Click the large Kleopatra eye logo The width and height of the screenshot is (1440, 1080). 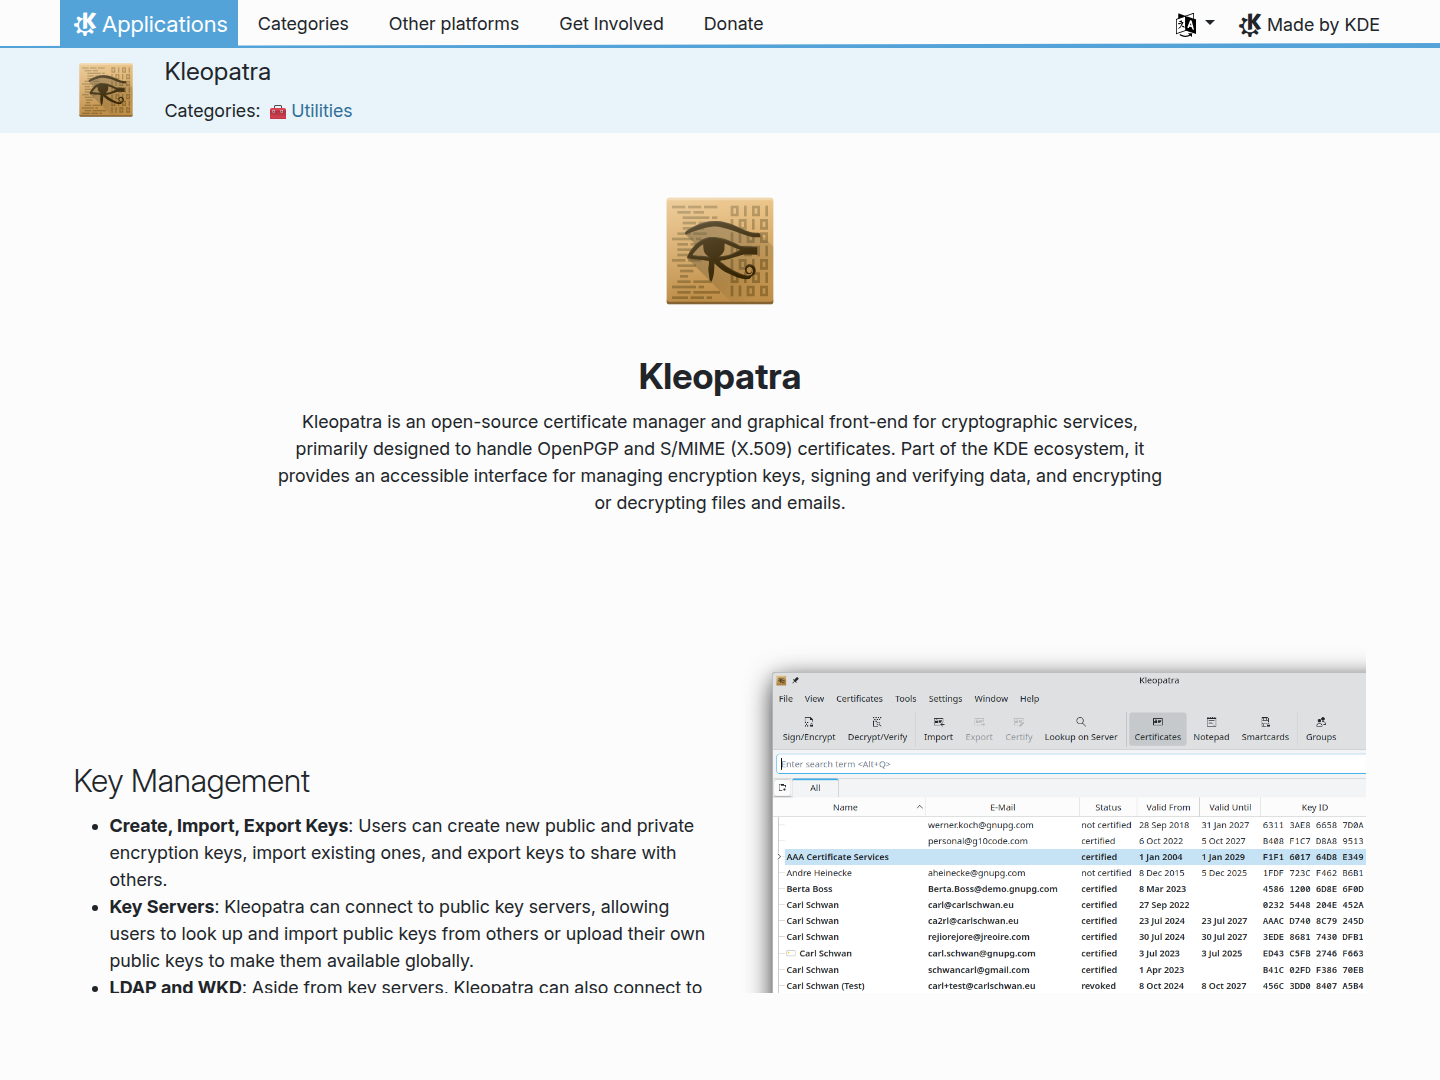(x=720, y=251)
